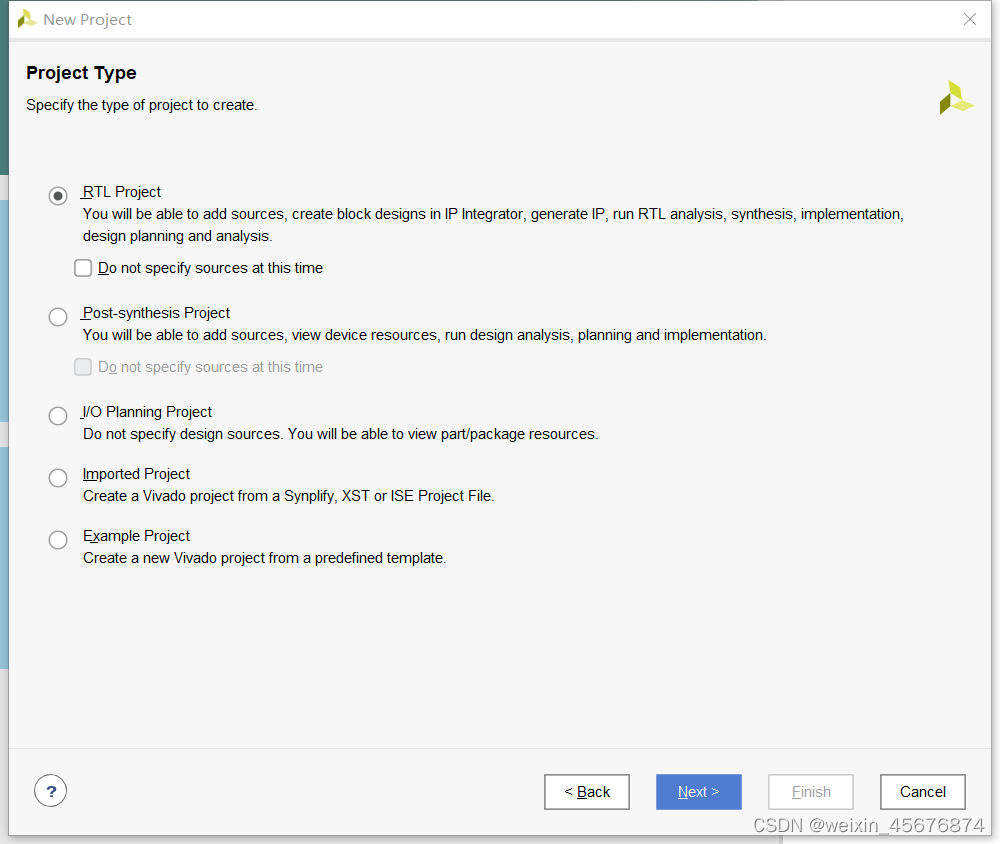
Task: Click the Xilinx logo at the top right
Action: pos(956,98)
